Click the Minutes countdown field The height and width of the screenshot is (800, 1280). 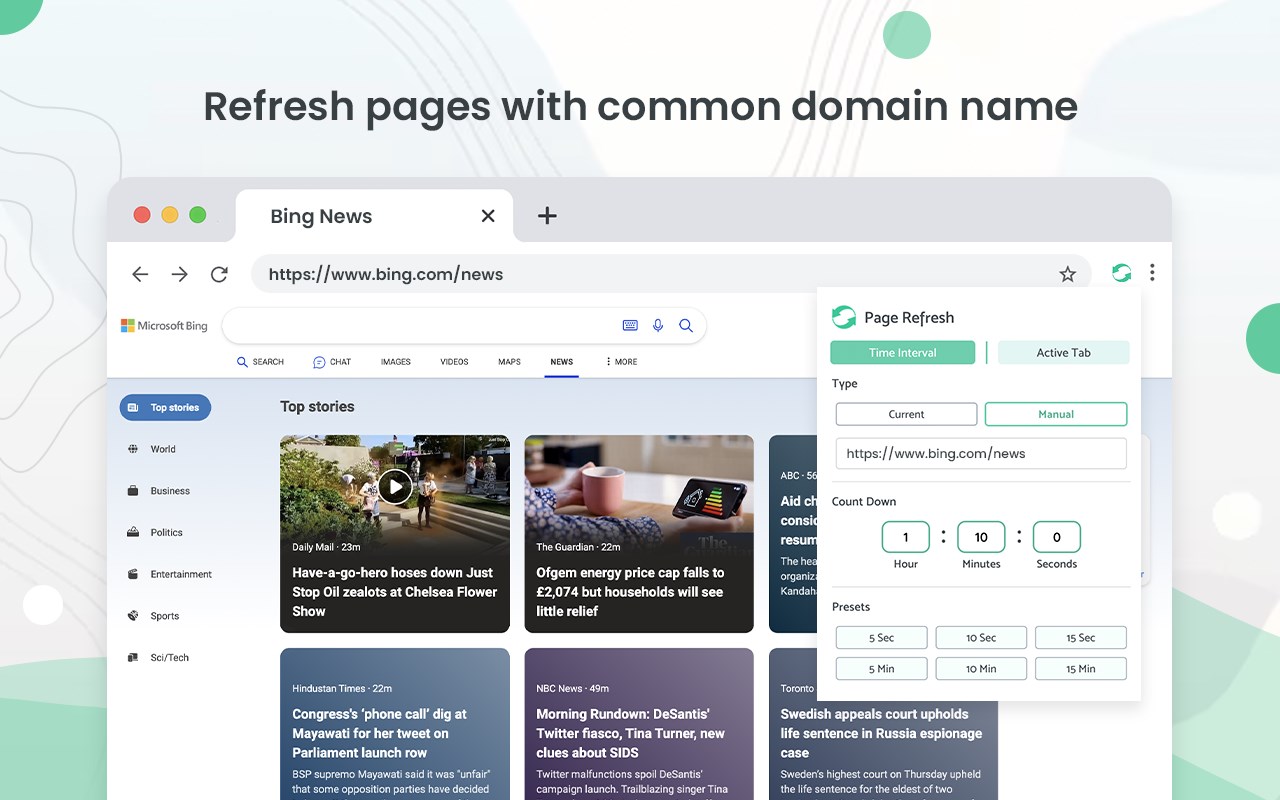pyautogui.click(x=981, y=537)
